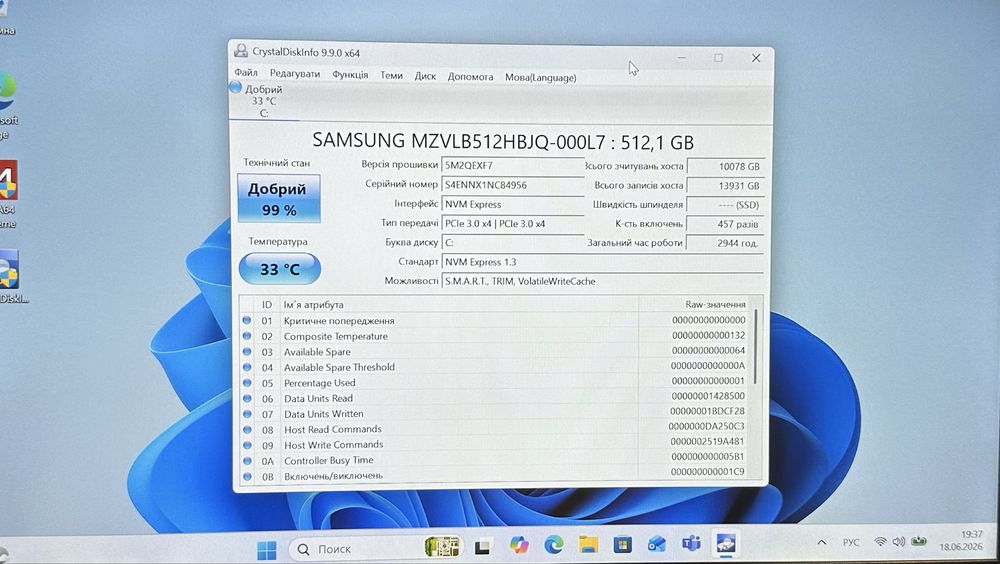Image resolution: width=1000 pixels, height=564 pixels.
Task: Click the blue status dot for attribute 05
Action: click(x=247, y=383)
